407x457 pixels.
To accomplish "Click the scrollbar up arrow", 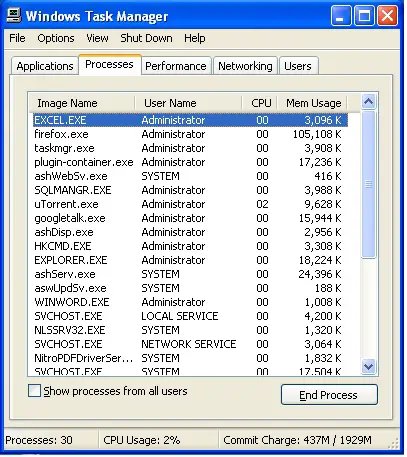I will [368, 101].
